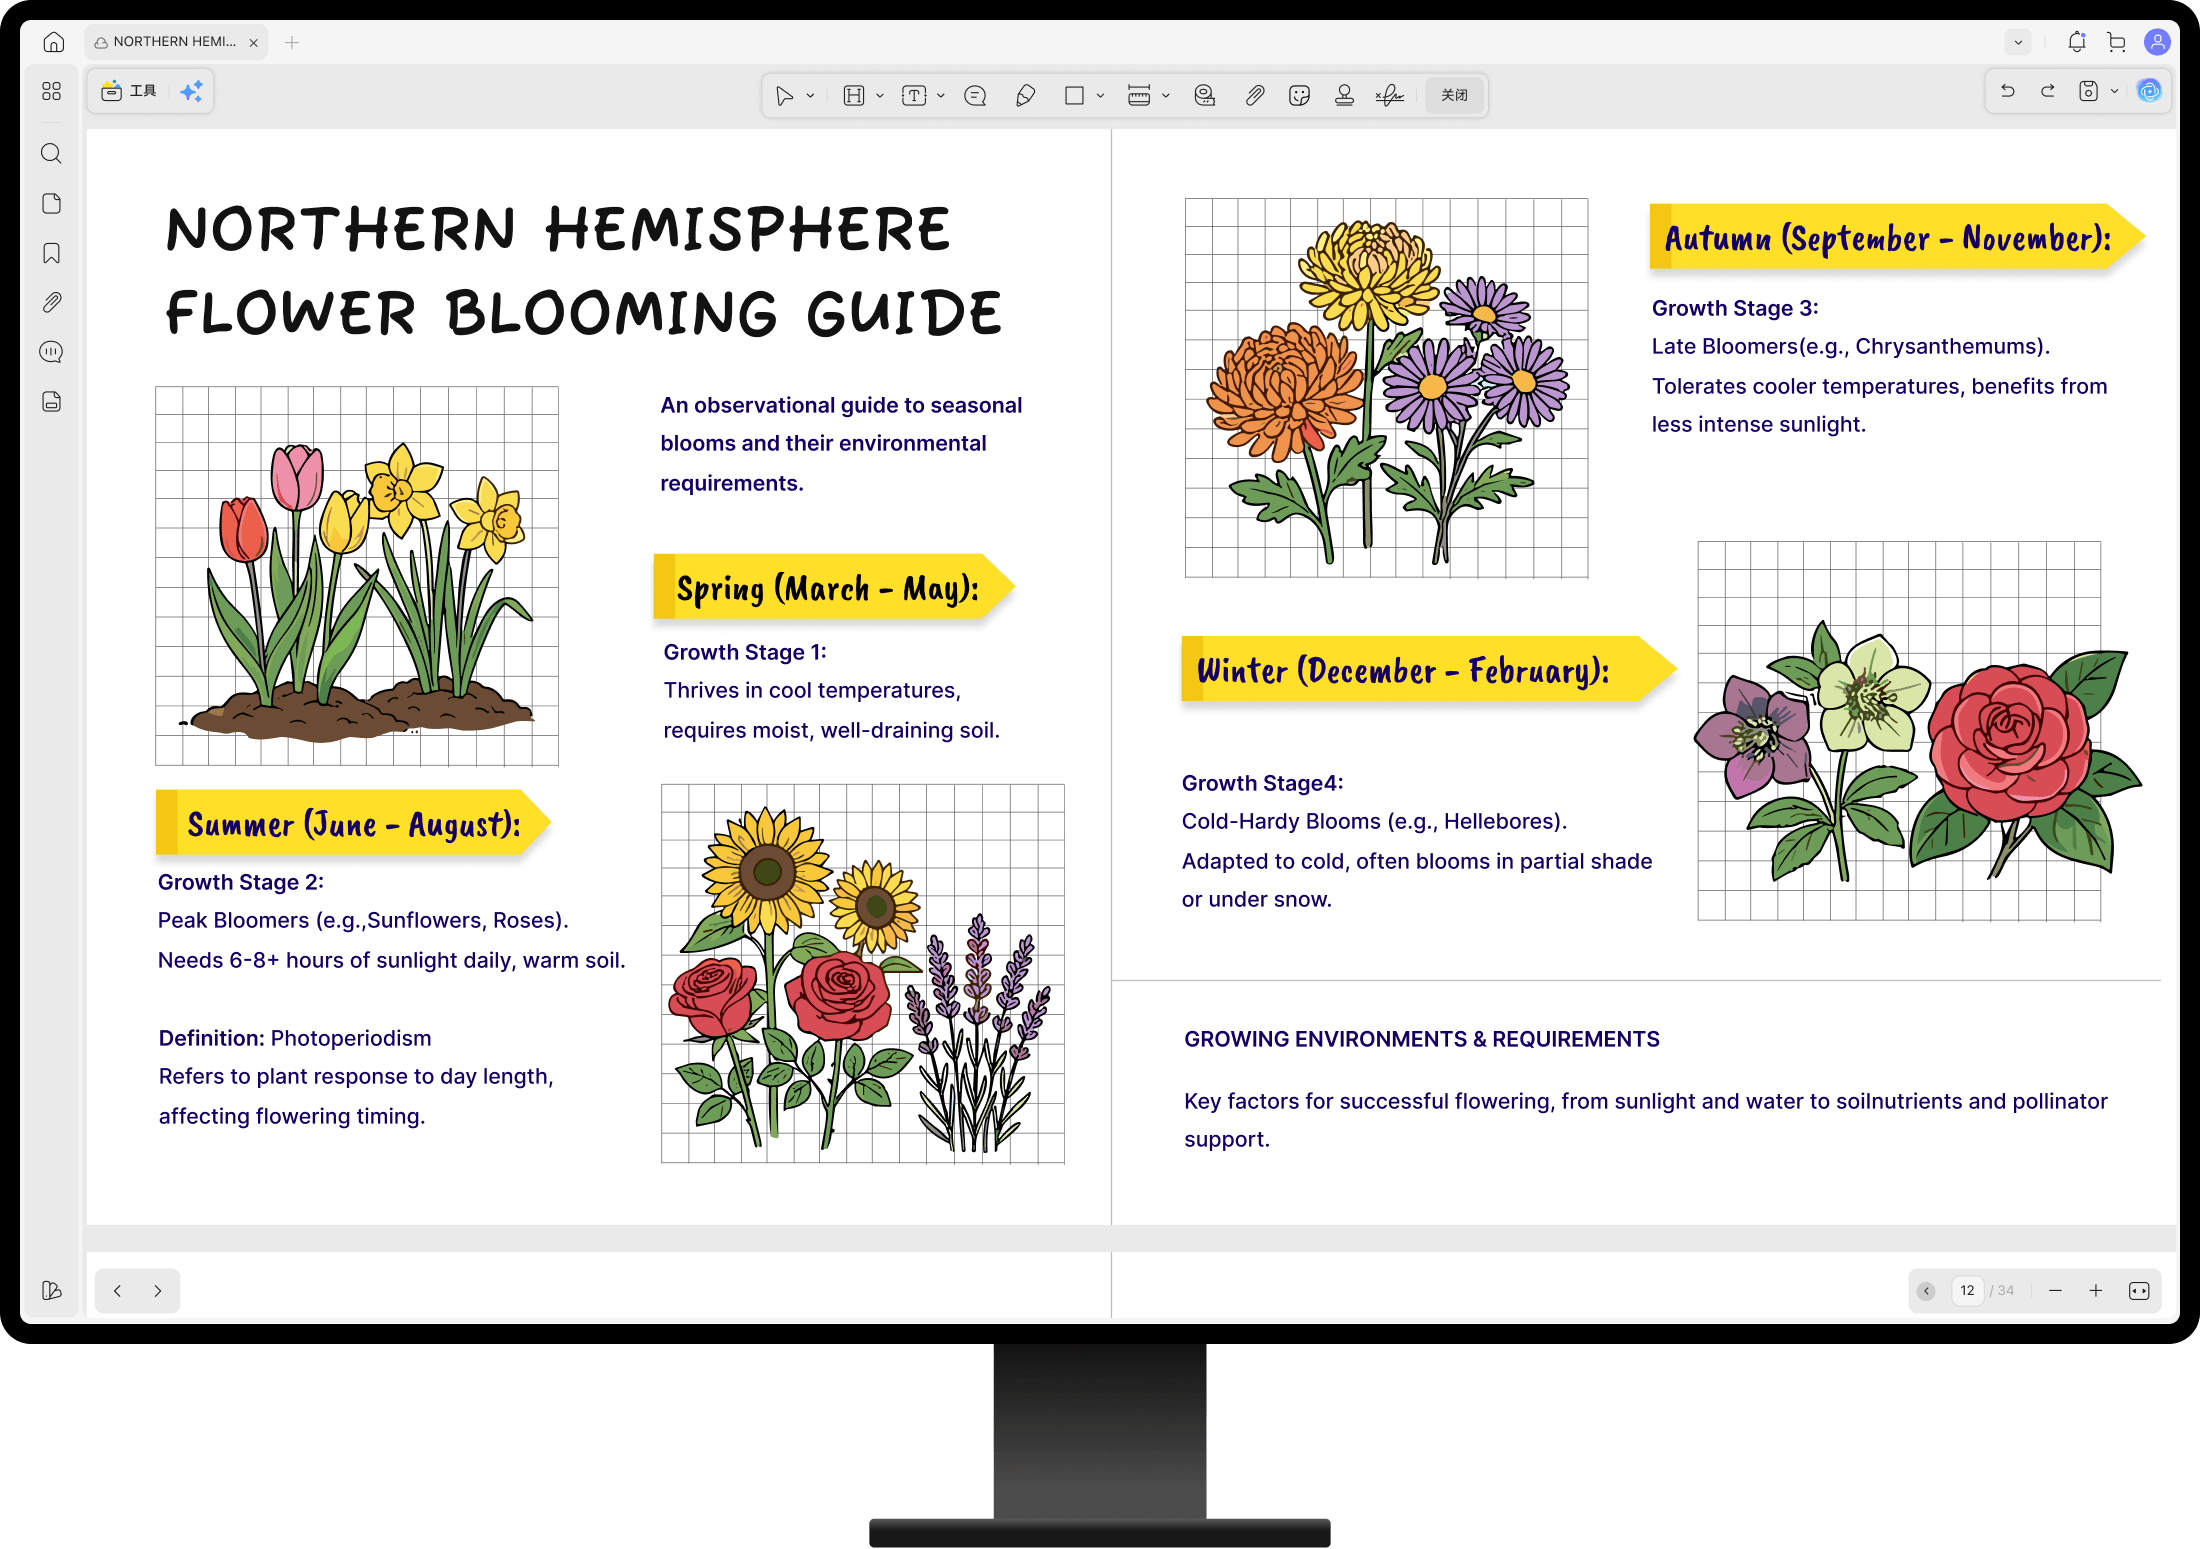Screen dimensions: 2200x1549
Task: Choose the sticker tool
Action: (x=1299, y=95)
